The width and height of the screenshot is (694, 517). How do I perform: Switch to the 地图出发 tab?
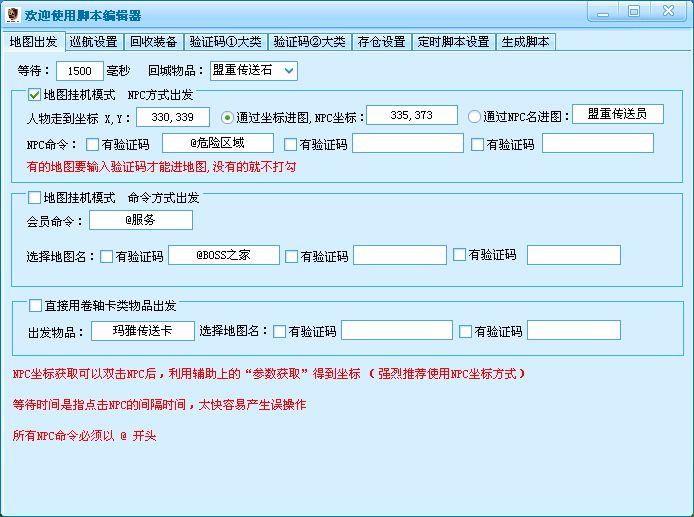click(x=34, y=42)
